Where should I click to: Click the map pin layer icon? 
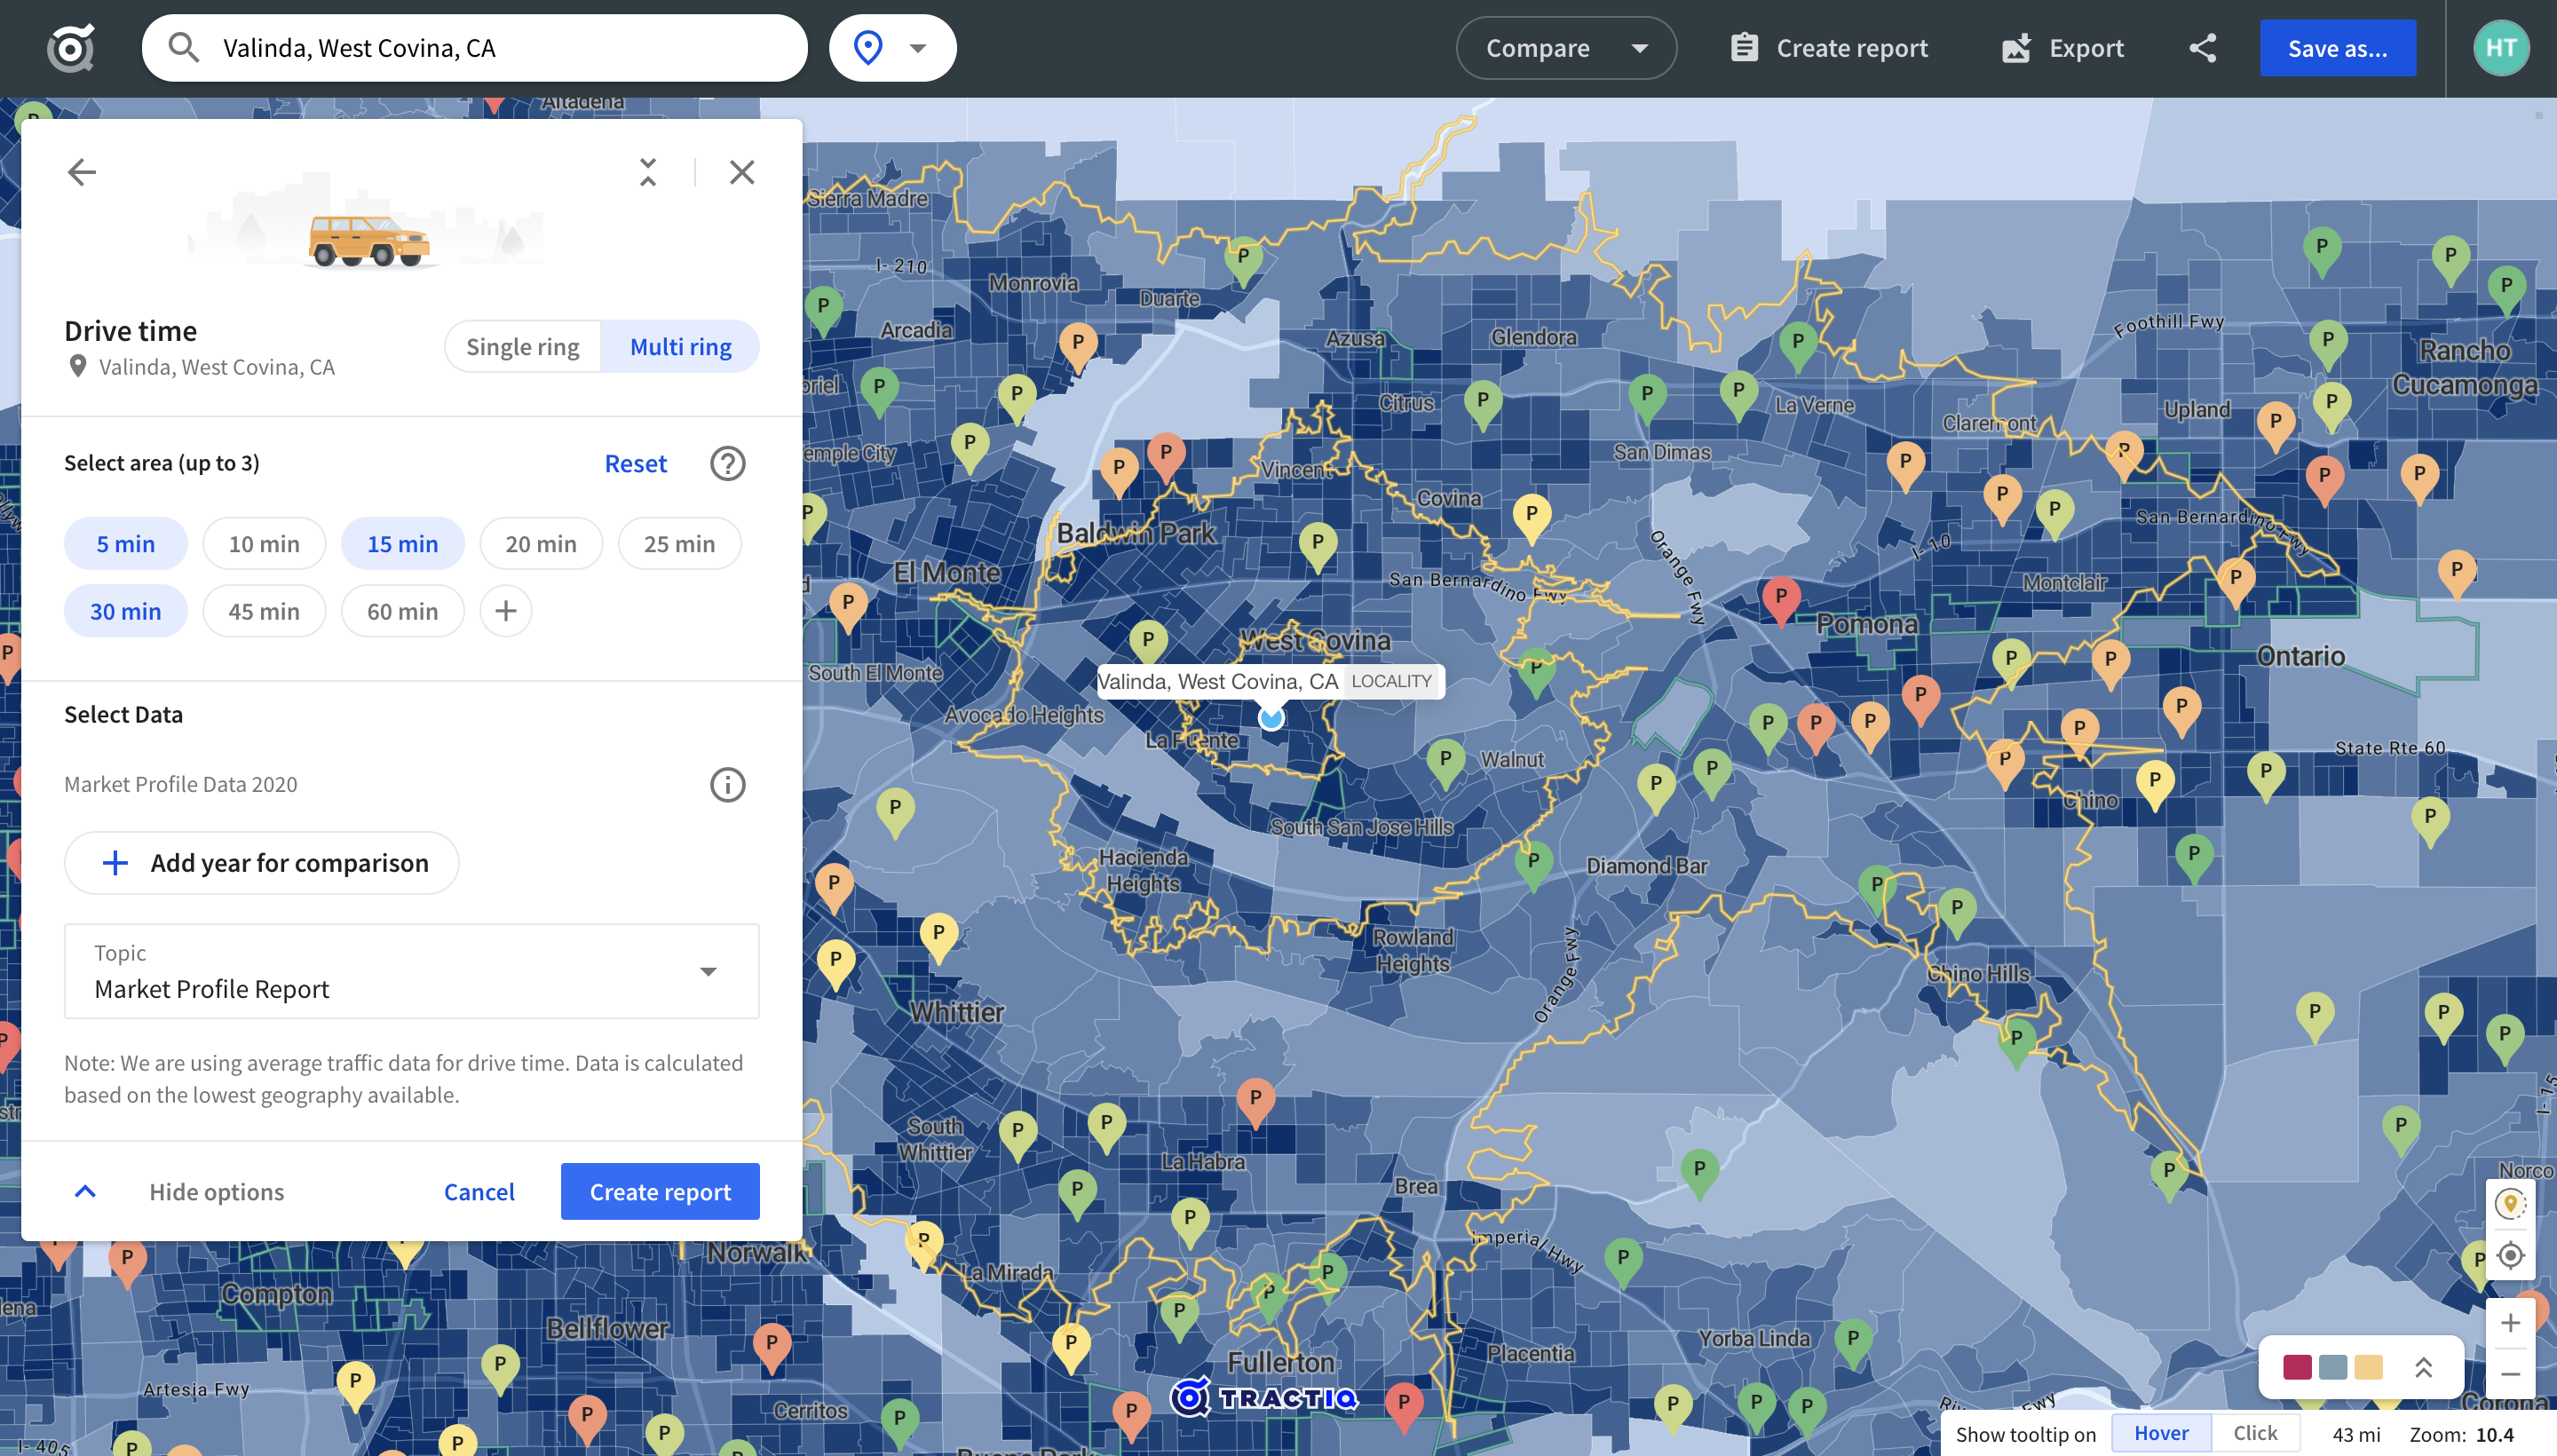[x=2510, y=1204]
